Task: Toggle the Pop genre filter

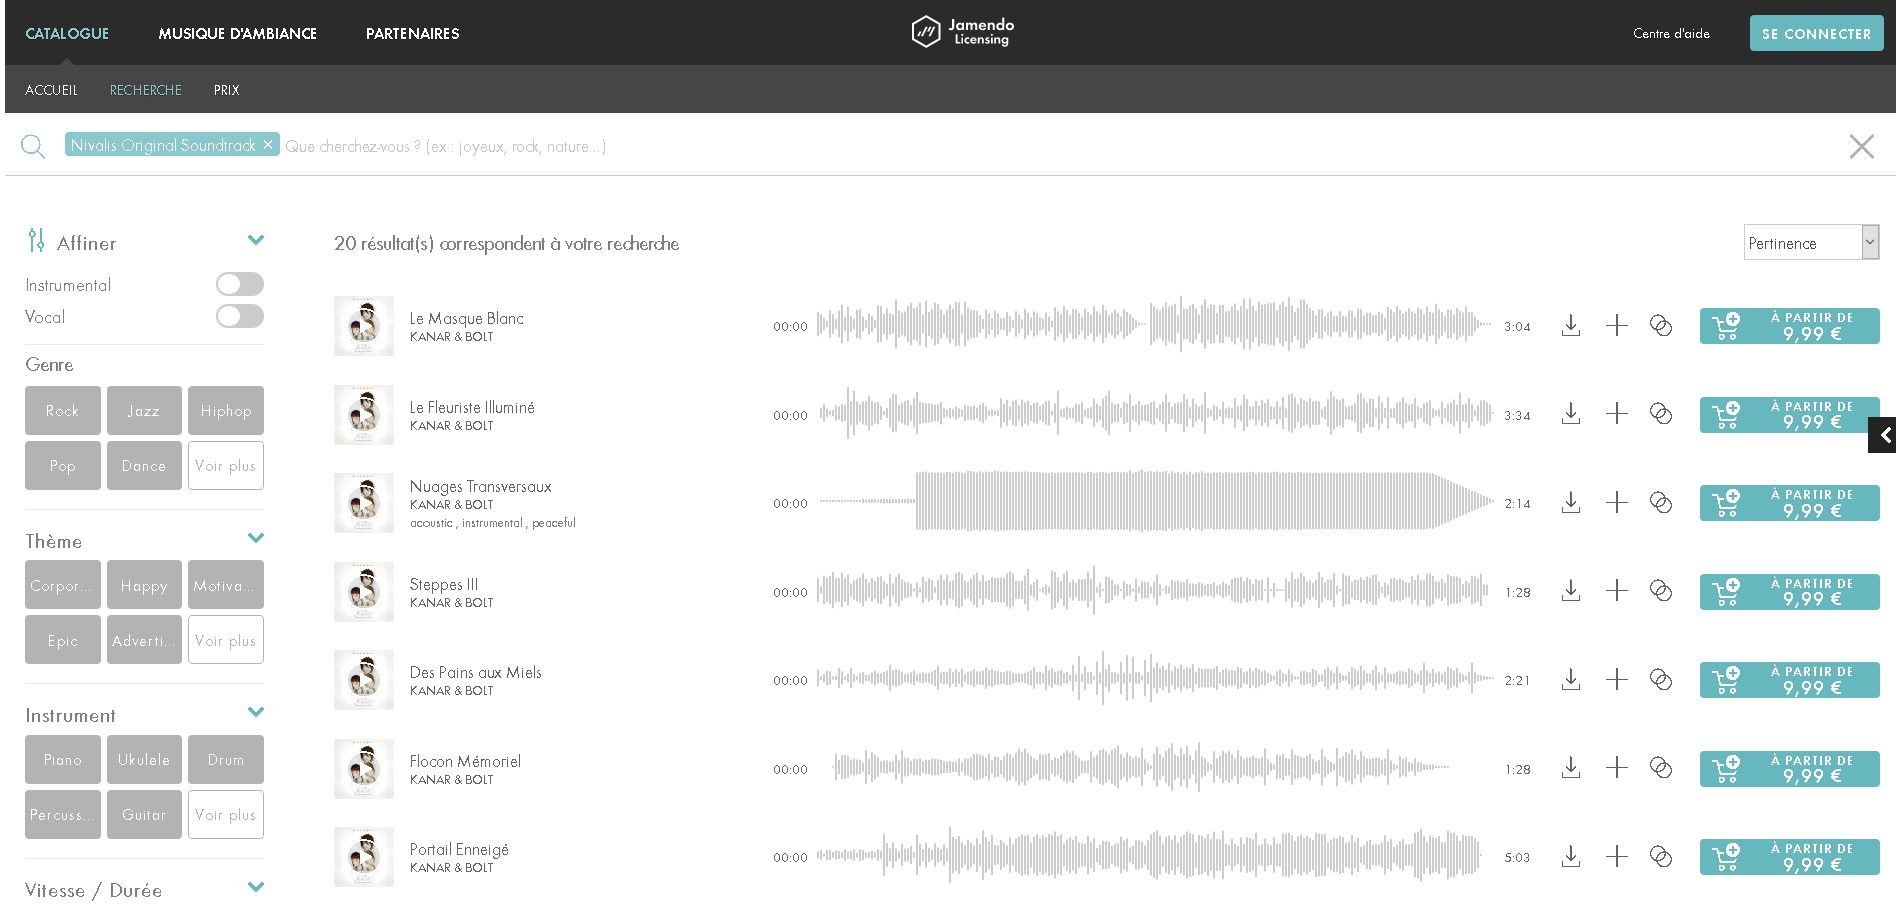Action: 63,466
